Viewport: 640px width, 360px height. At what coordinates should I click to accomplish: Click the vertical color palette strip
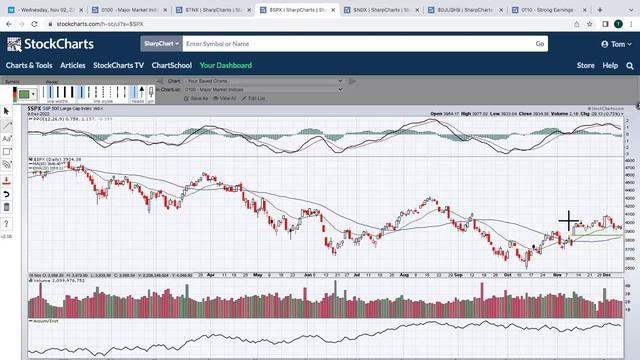point(15,94)
